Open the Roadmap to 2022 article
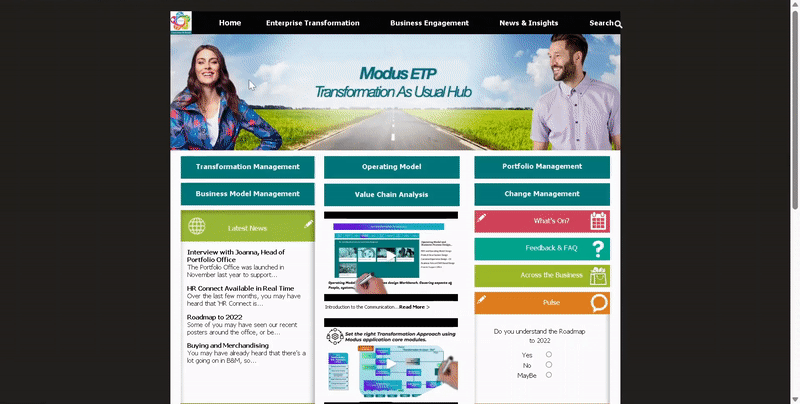 pyautogui.click(x=214, y=317)
